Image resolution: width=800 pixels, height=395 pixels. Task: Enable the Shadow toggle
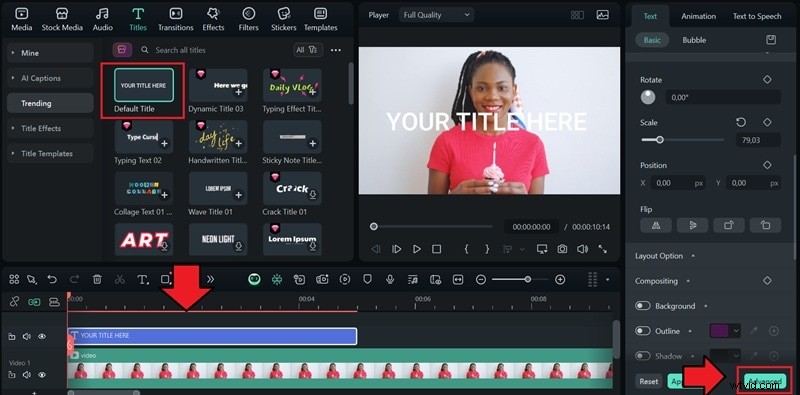[642, 356]
